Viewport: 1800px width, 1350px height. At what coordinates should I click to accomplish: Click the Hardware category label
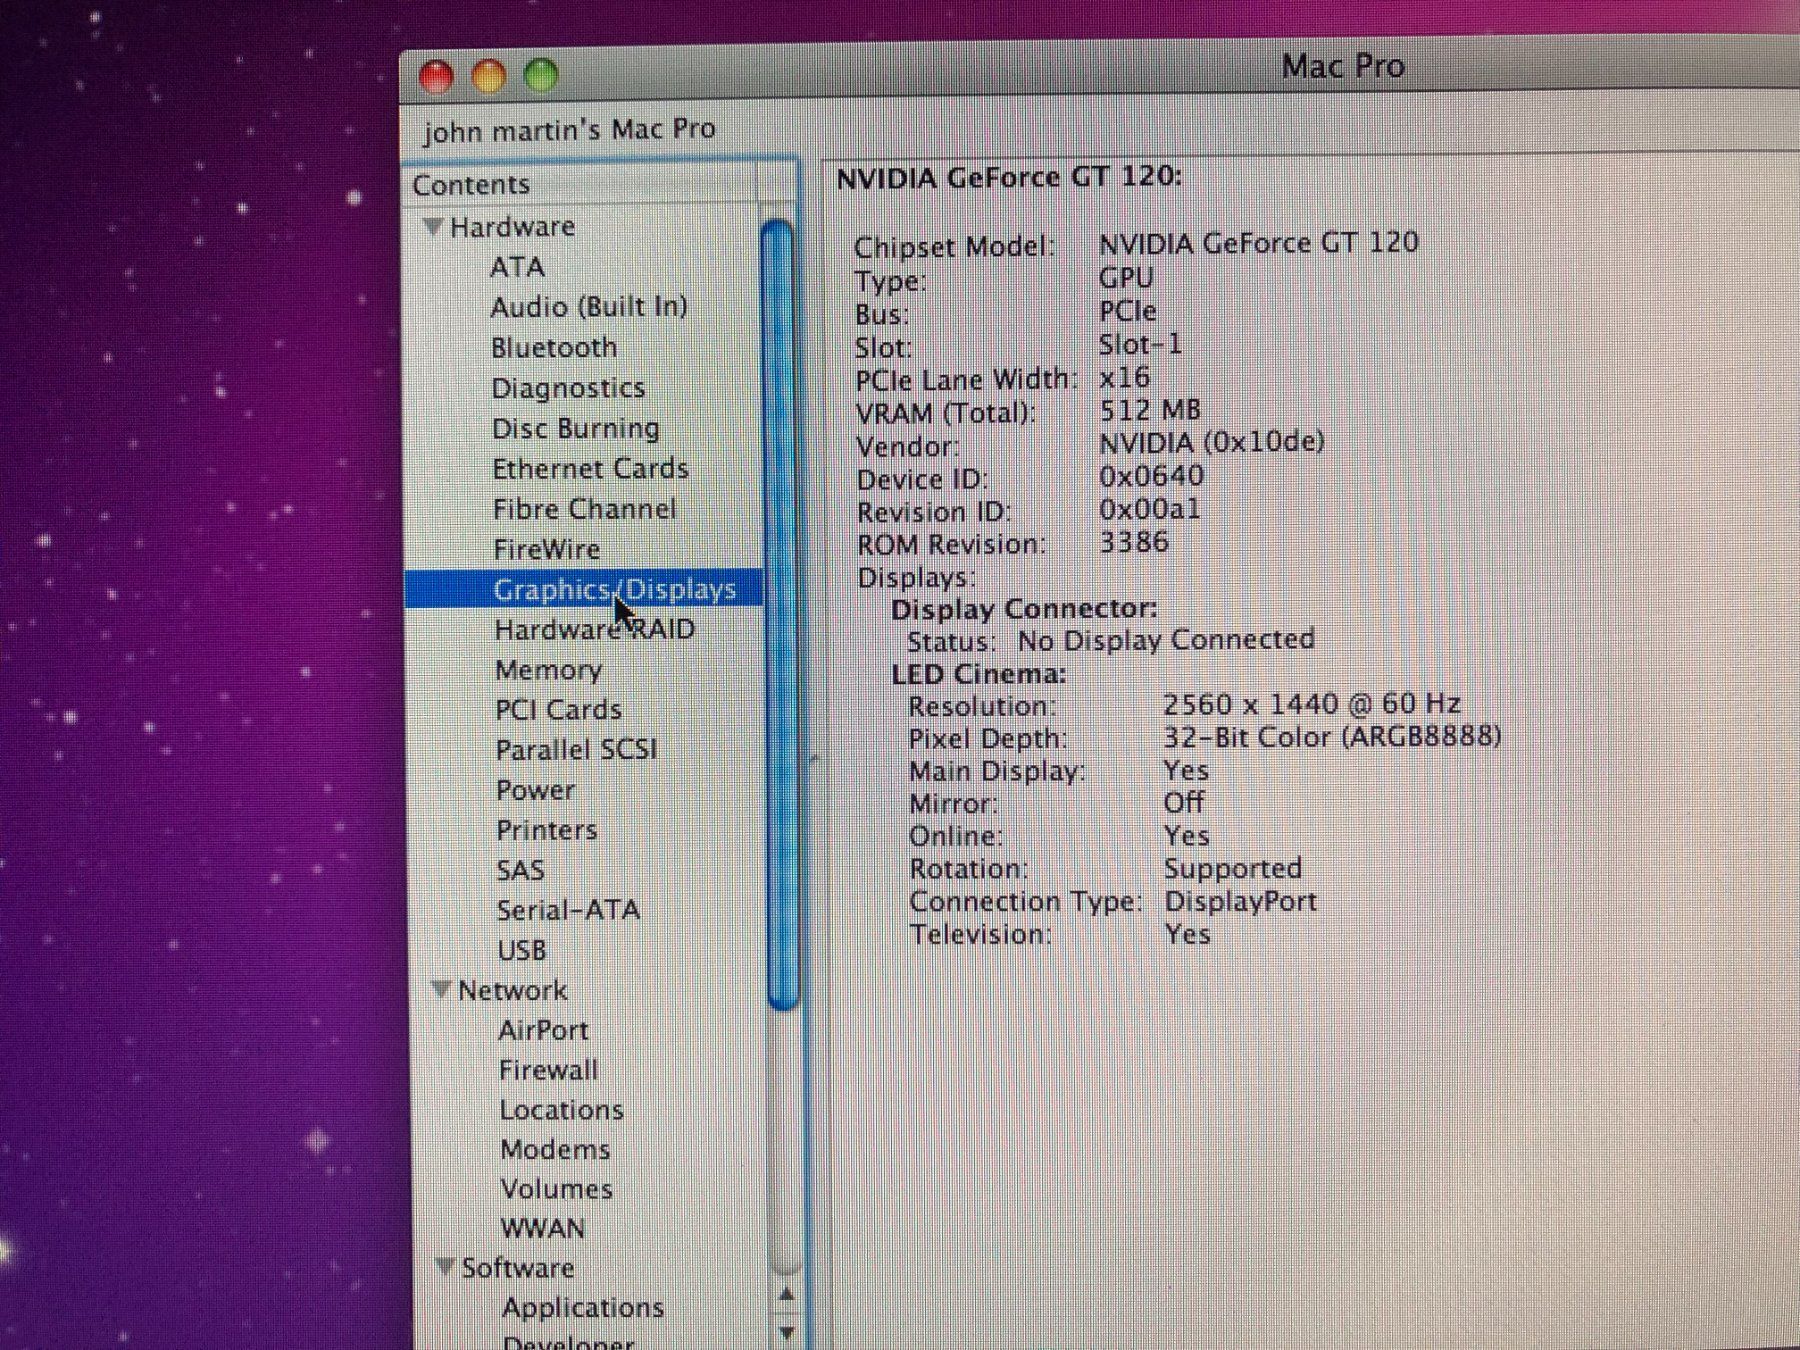point(512,227)
